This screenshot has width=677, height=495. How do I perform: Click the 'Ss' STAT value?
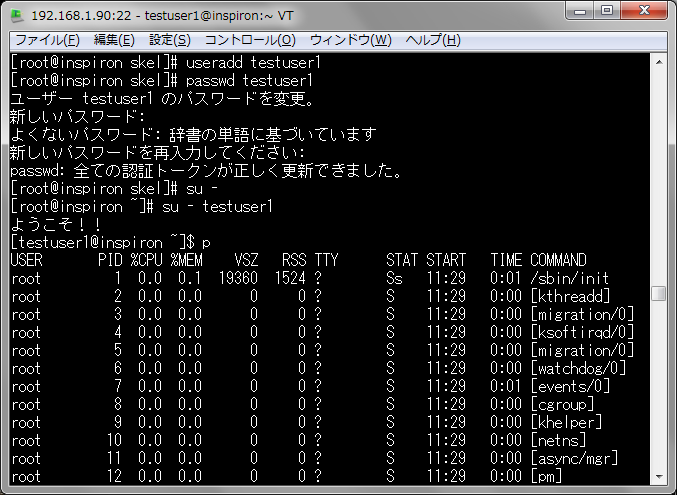pyautogui.click(x=394, y=279)
